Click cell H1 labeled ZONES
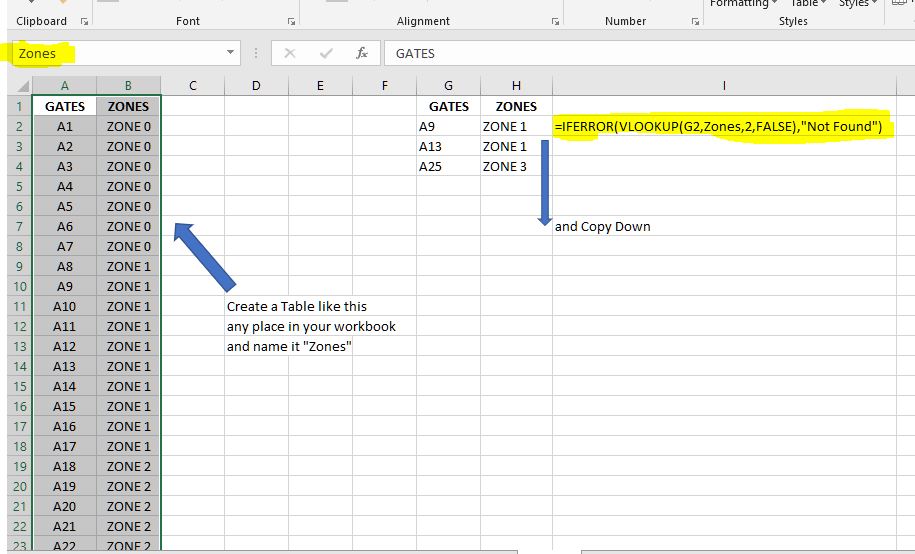The image size is (915, 554). (x=516, y=106)
